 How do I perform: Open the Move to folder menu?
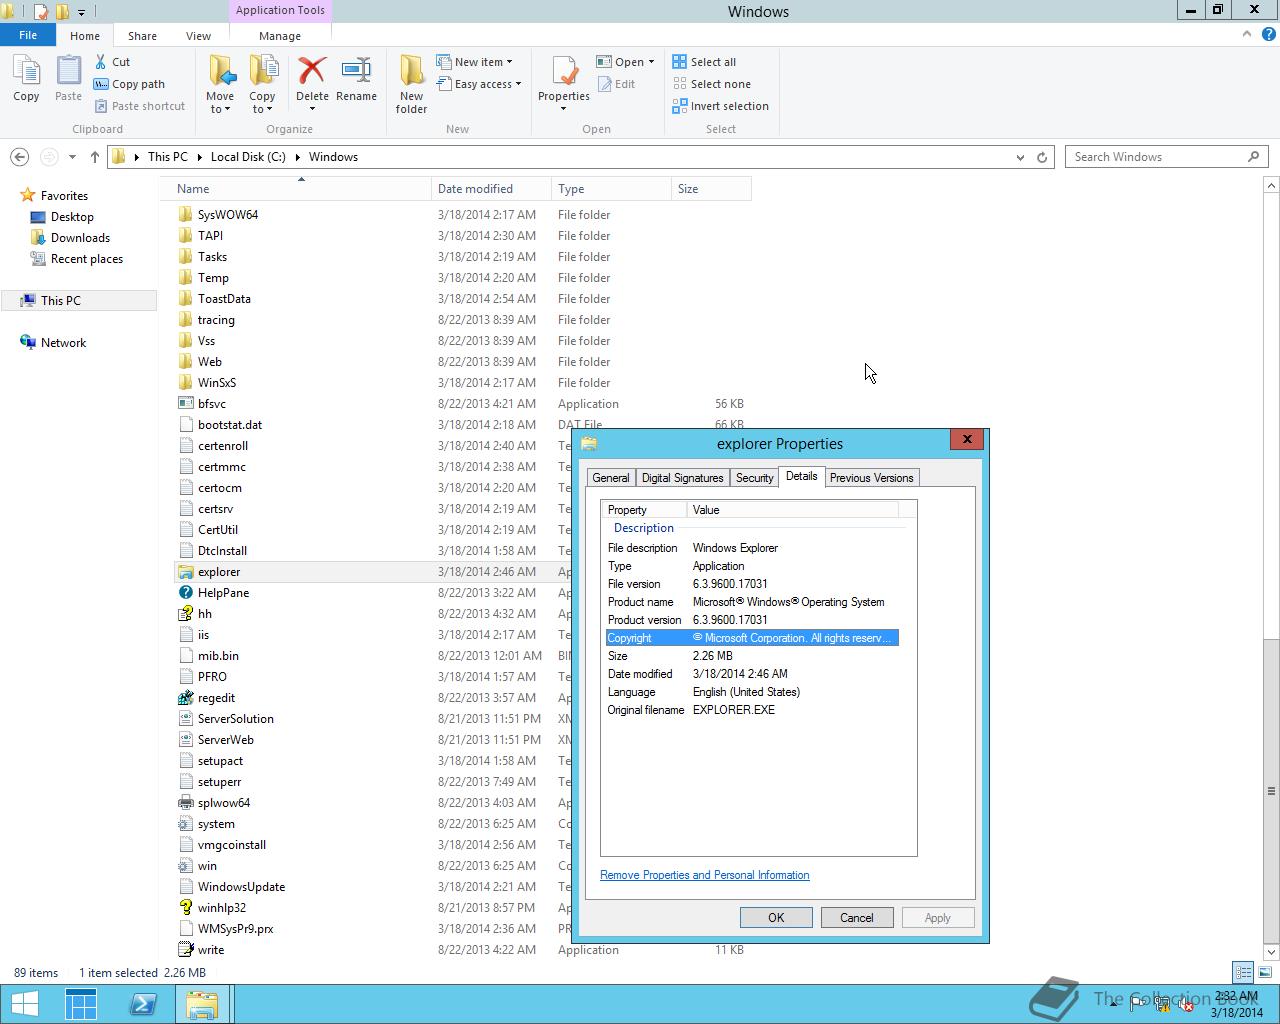point(220,85)
